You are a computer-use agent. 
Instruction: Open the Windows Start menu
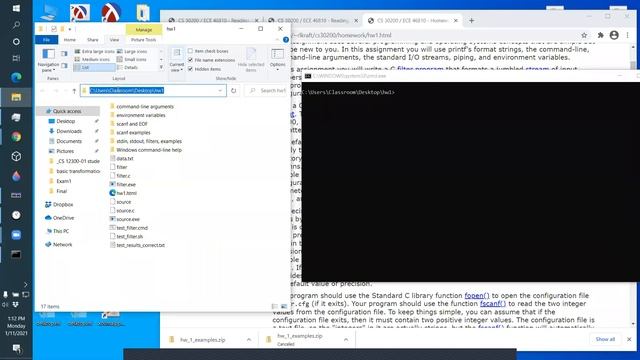coord(16,8)
